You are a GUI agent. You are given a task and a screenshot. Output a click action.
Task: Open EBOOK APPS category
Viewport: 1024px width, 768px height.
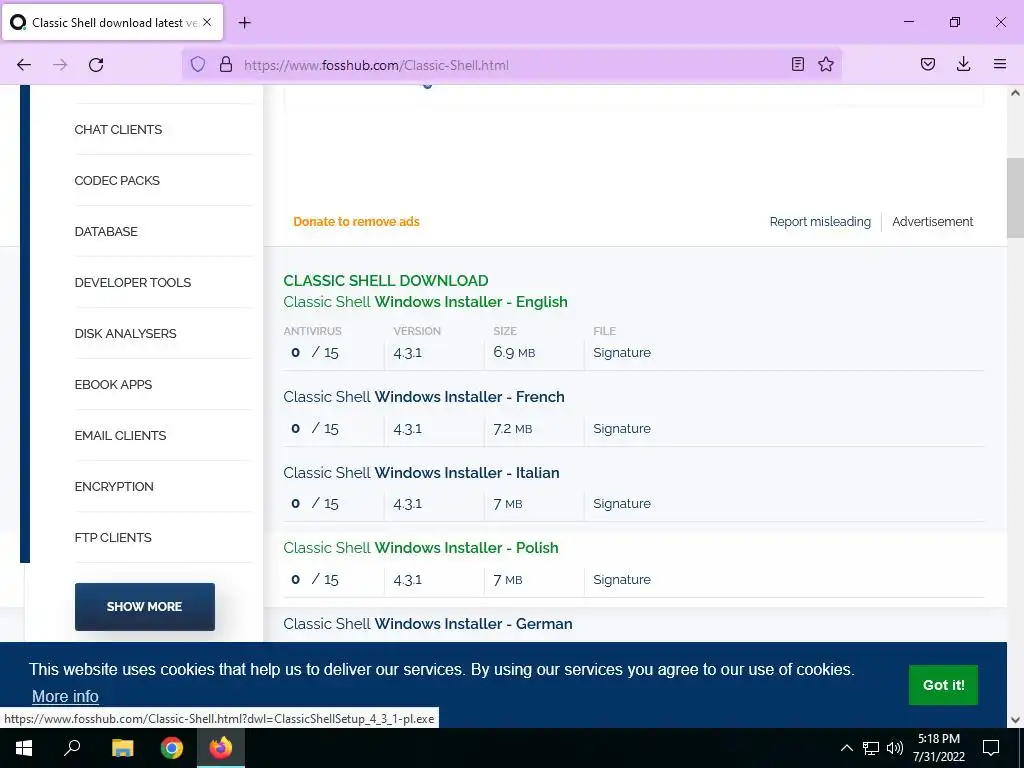pos(113,384)
